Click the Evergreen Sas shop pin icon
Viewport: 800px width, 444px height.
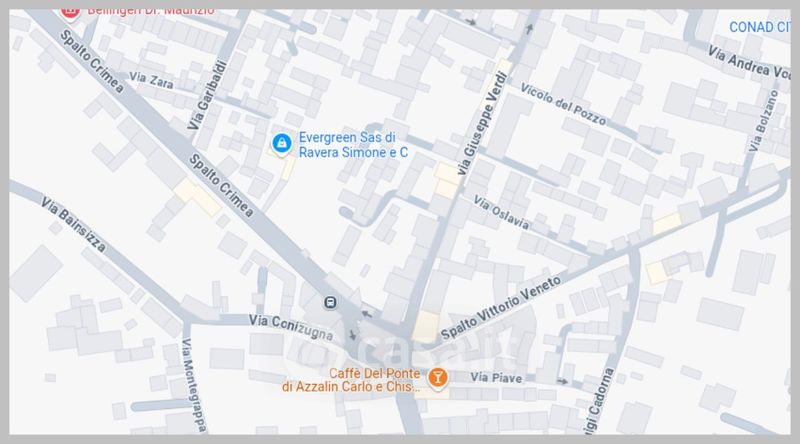point(282,144)
